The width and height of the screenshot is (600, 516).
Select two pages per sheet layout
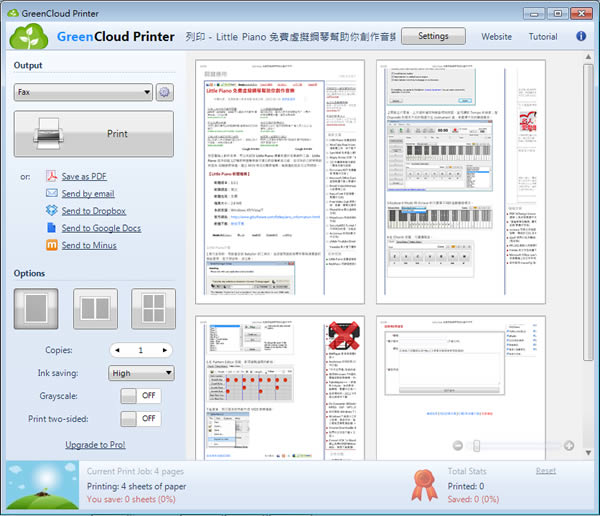point(94,310)
